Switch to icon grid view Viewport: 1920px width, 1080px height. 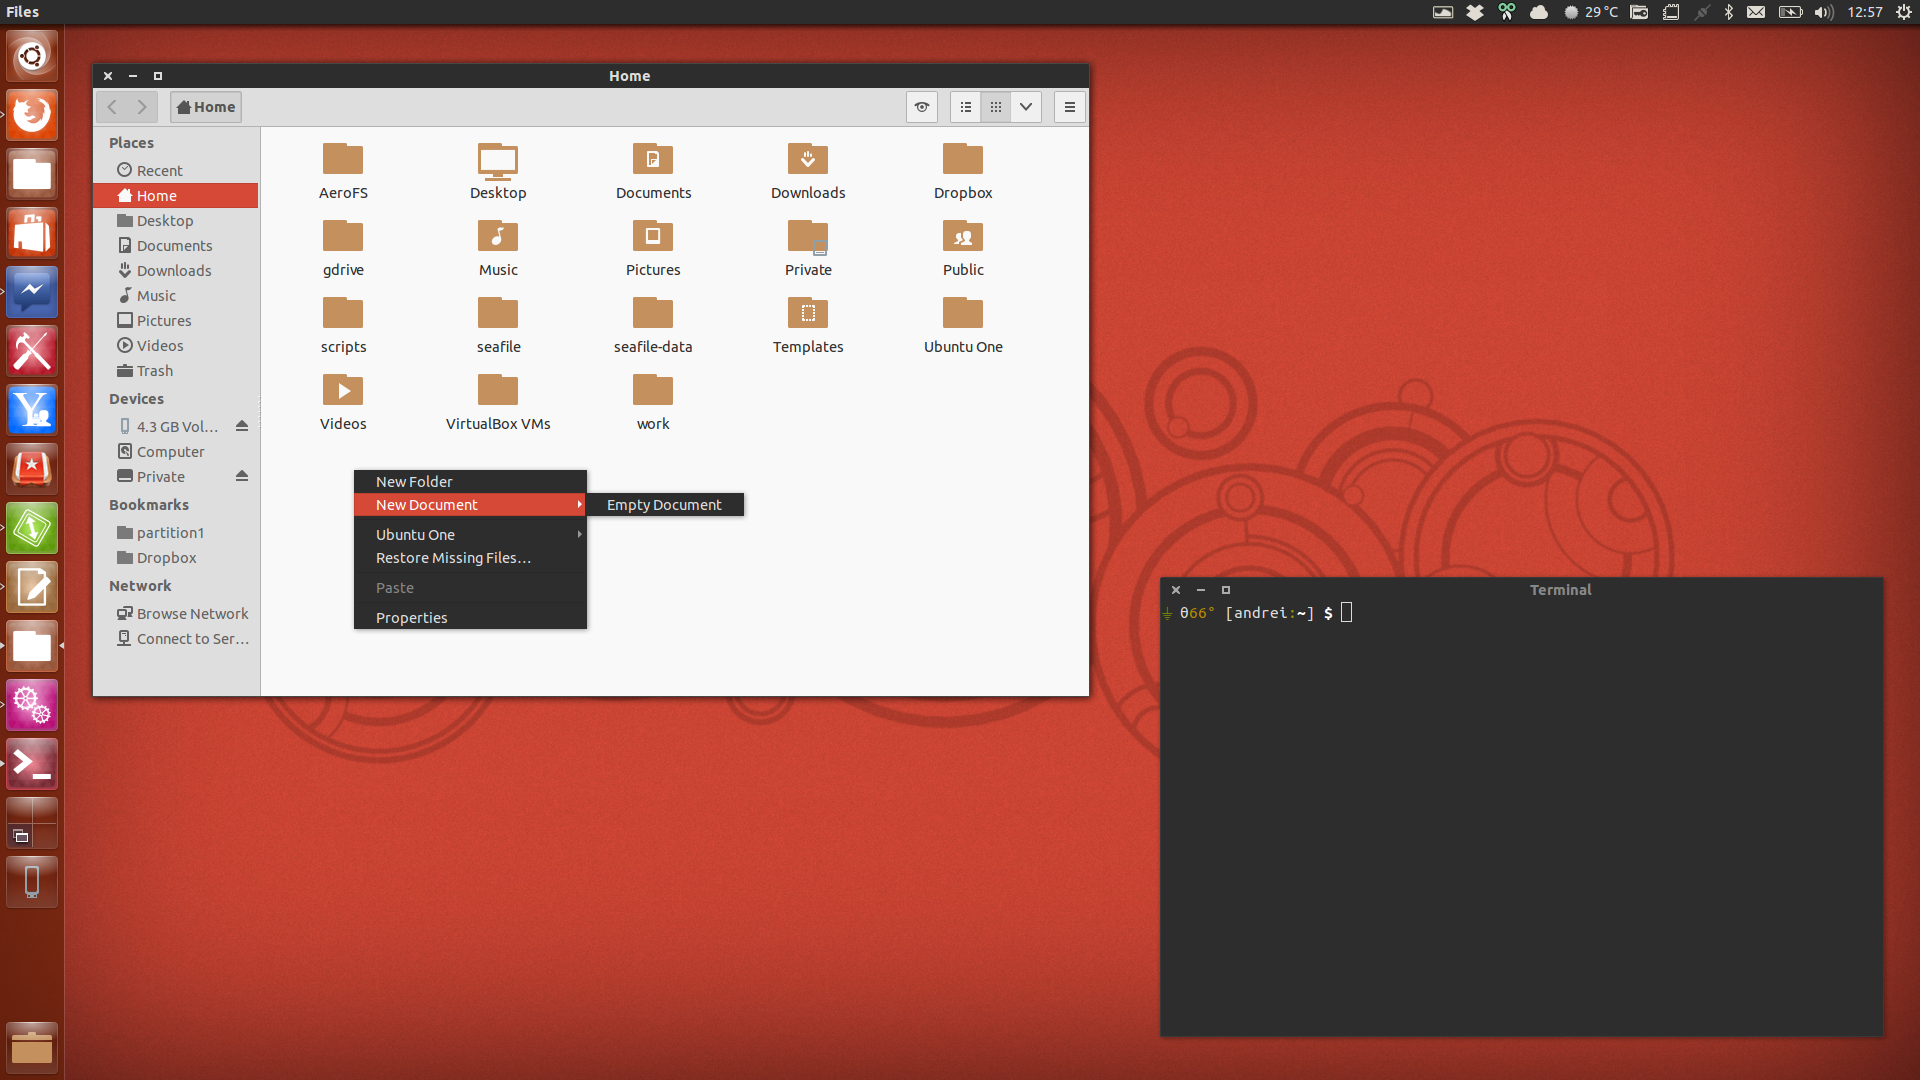click(996, 107)
